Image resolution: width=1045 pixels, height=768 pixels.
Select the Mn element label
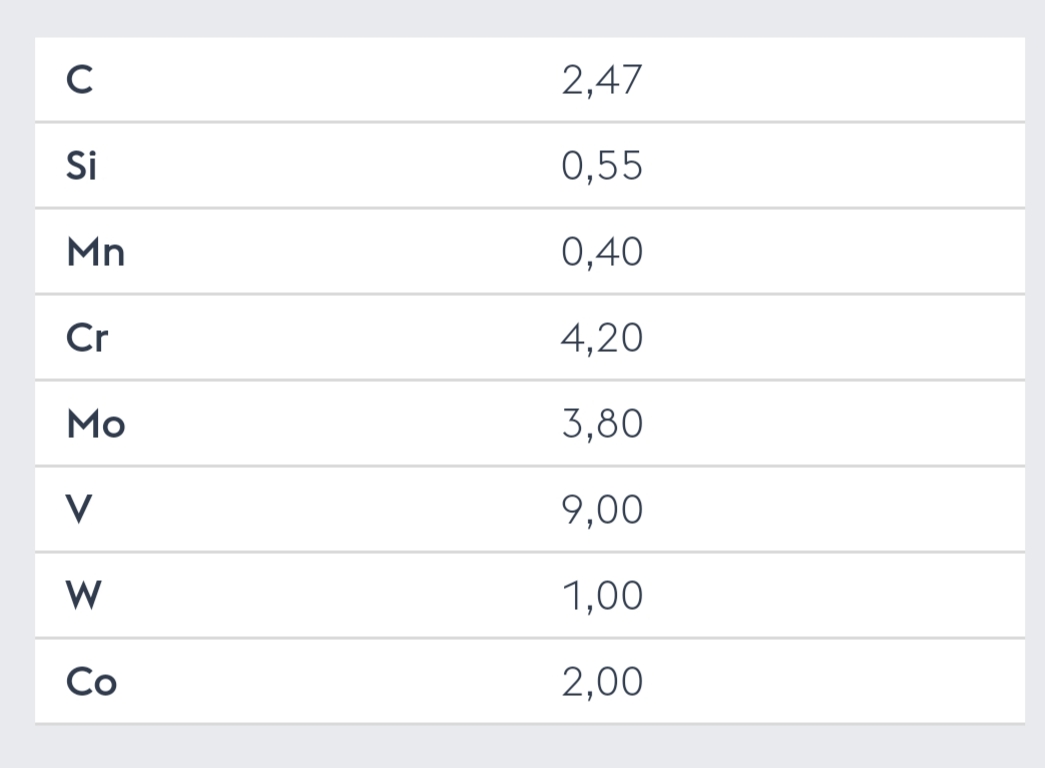96,252
